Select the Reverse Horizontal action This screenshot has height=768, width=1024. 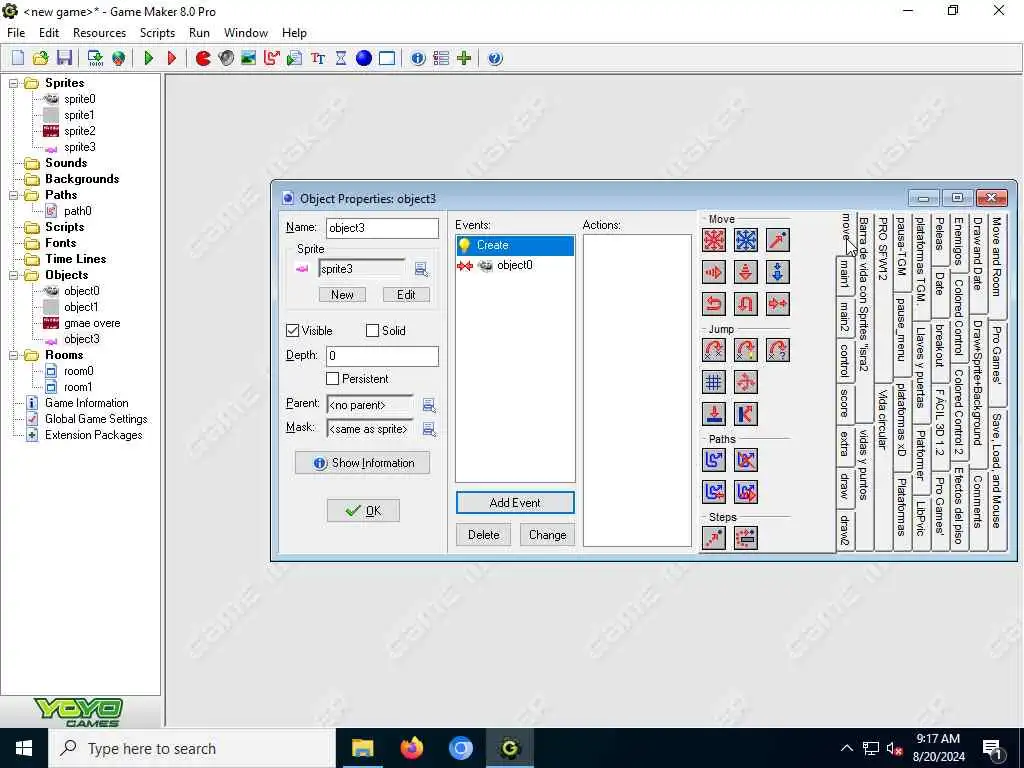tap(714, 304)
